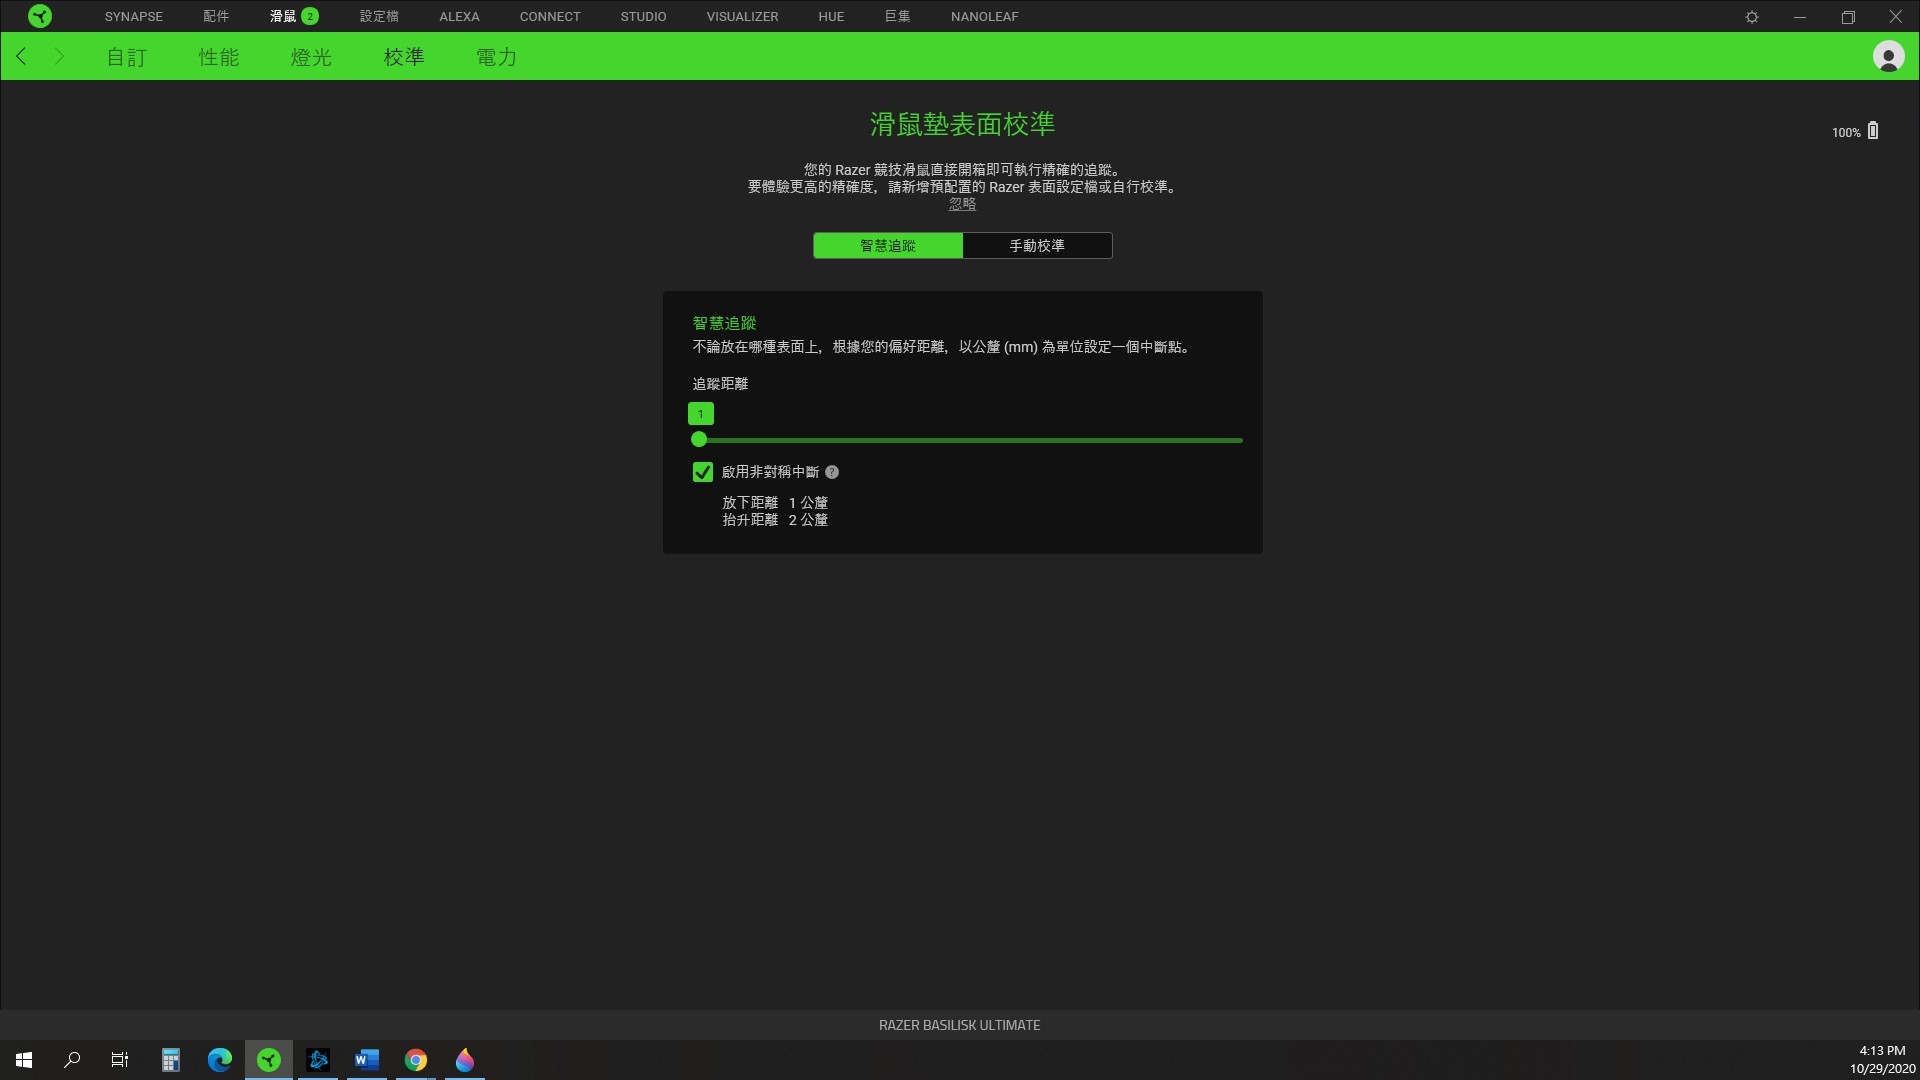Switch to 自訂 sub-tab
This screenshot has width=1920, height=1080.
click(127, 57)
